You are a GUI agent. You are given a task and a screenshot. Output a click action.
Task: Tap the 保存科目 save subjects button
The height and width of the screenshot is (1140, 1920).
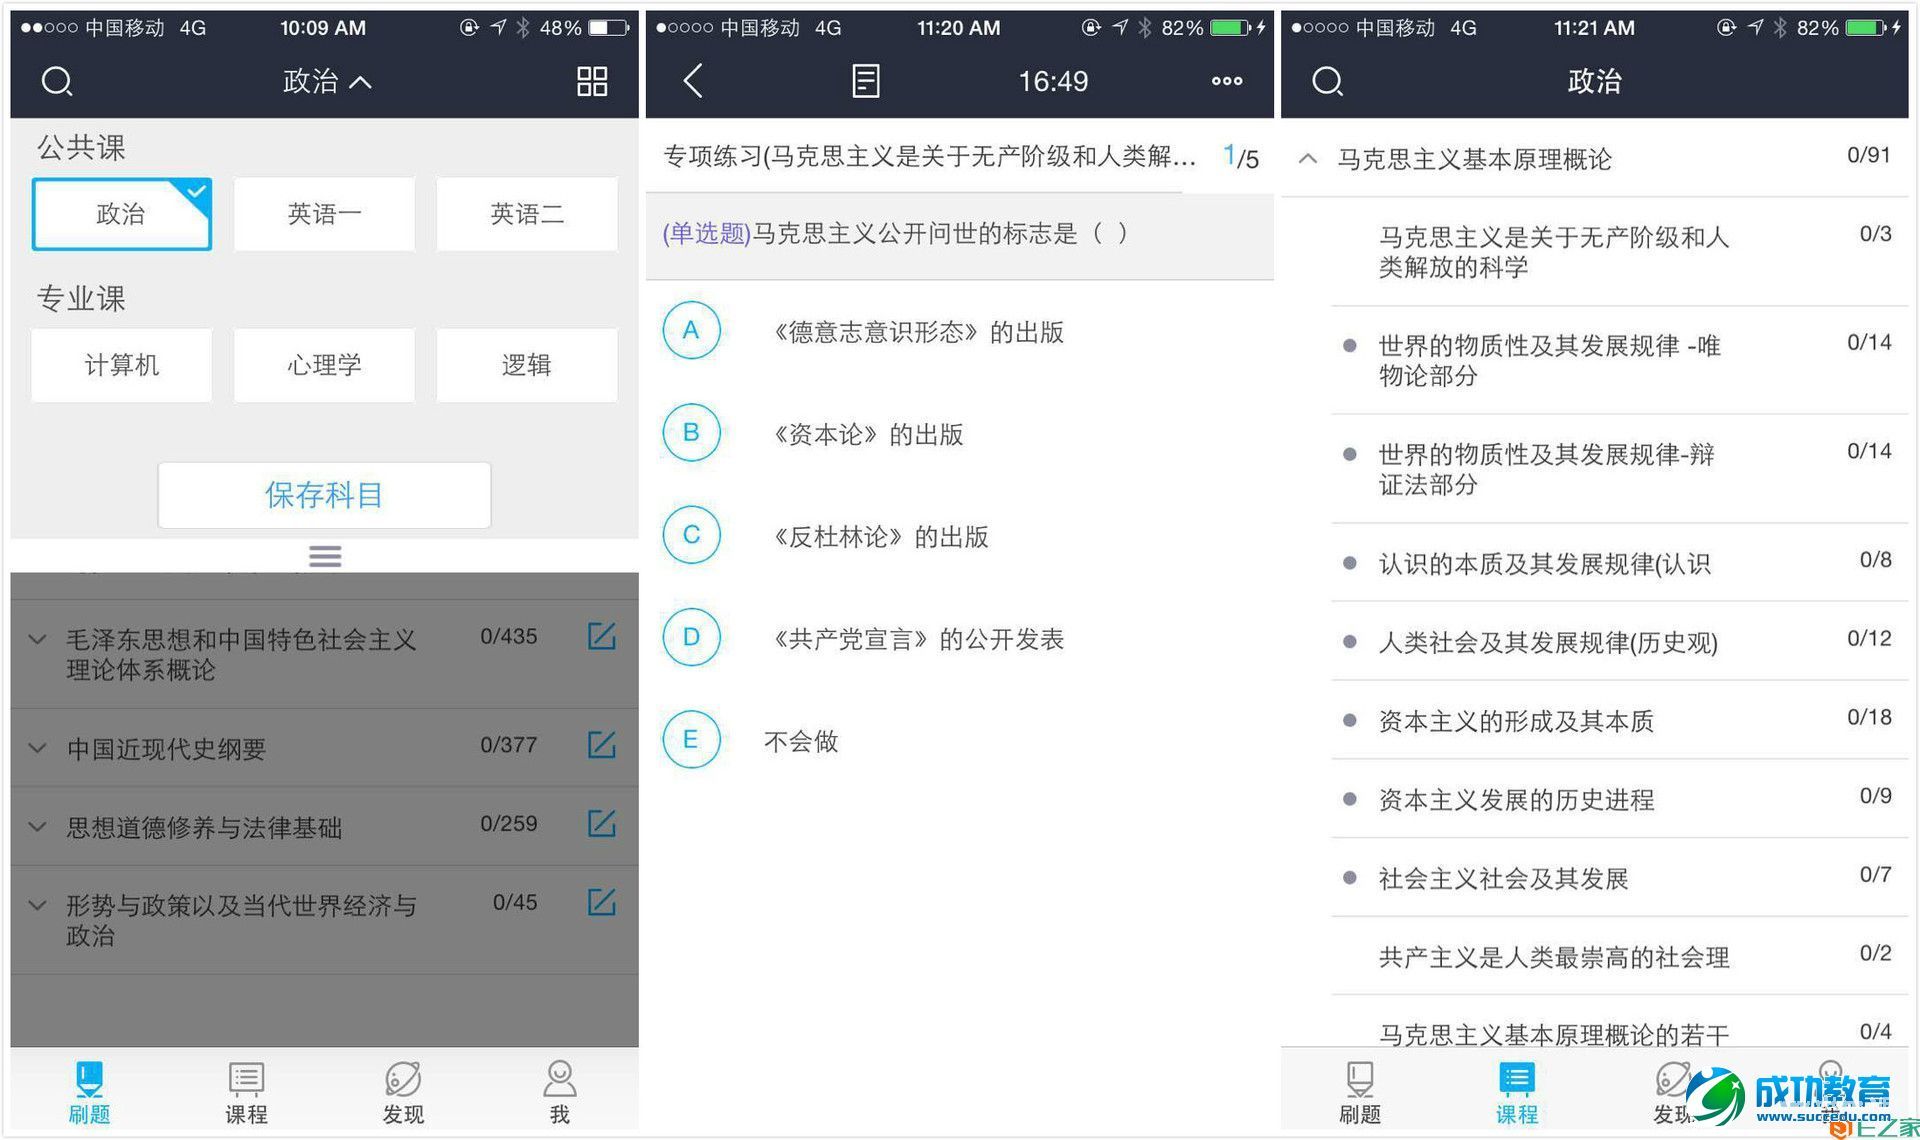(323, 494)
